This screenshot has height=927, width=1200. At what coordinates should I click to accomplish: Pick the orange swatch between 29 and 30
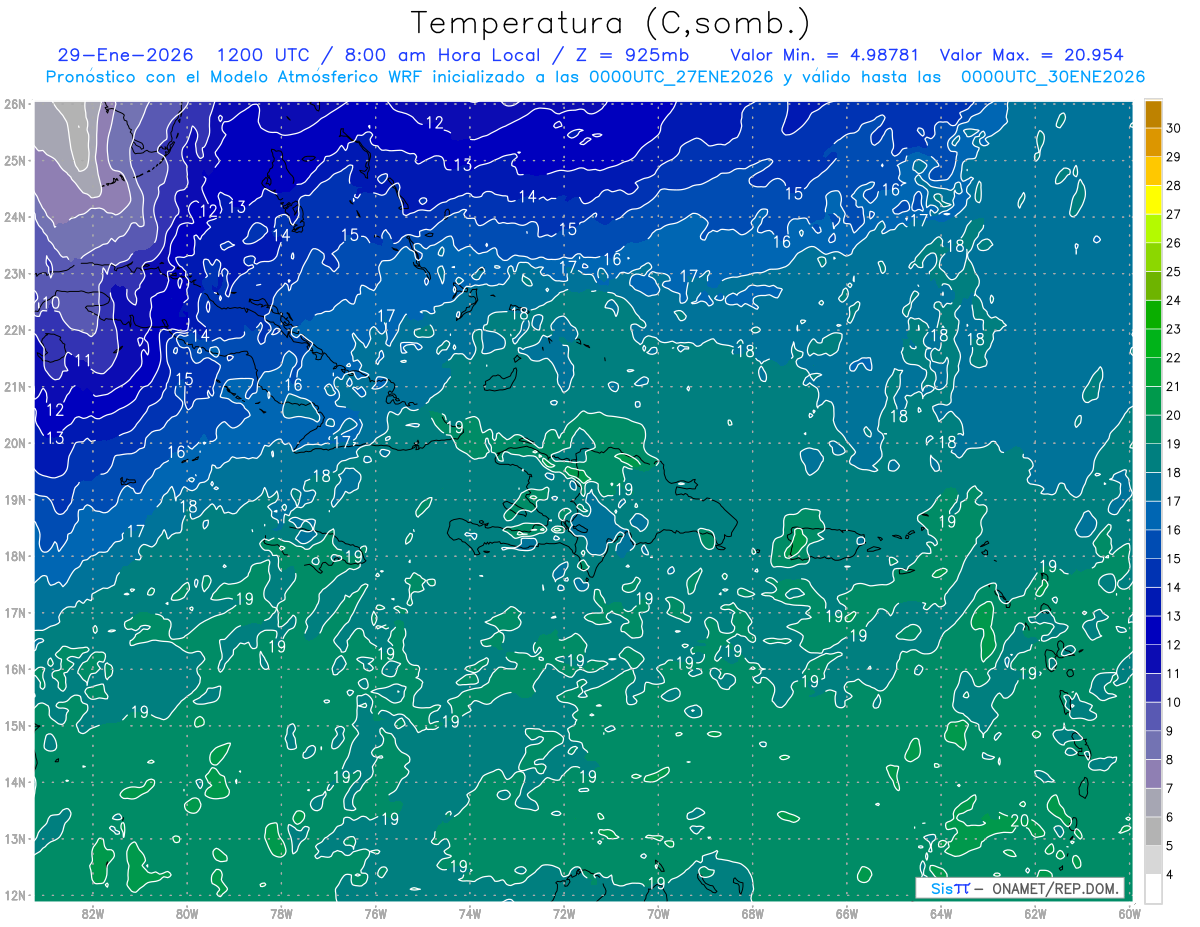tap(1153, 142)
